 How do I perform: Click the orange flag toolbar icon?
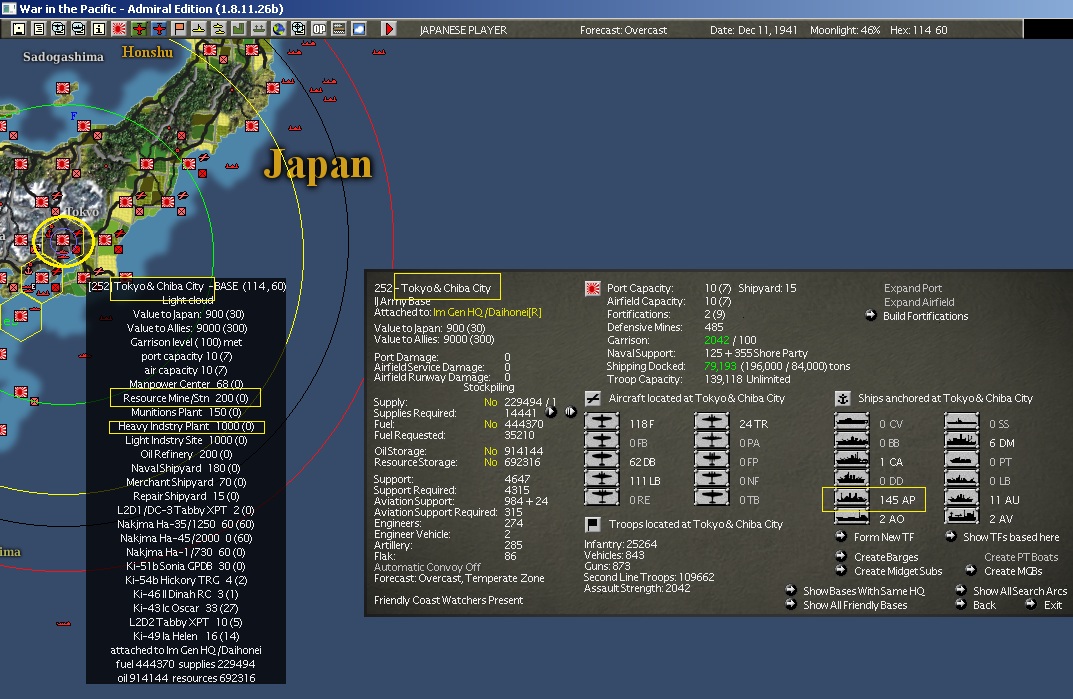point(179,29)
